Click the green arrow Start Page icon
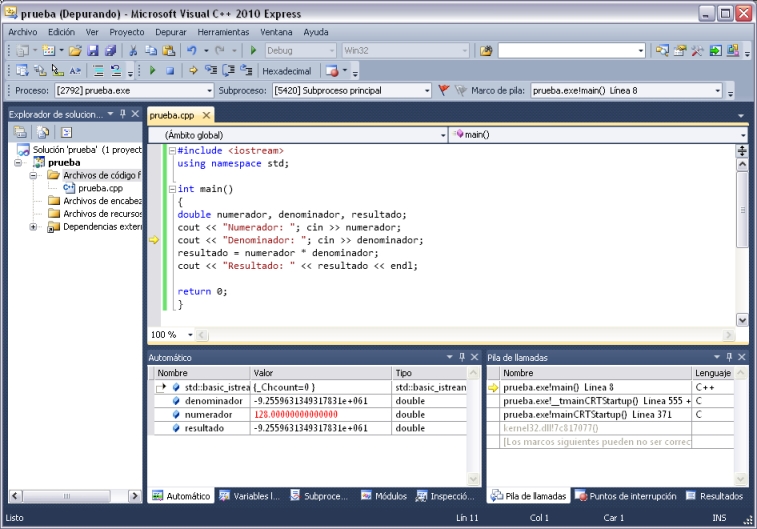This screenshot has width=757, height=529. point(715,50)
